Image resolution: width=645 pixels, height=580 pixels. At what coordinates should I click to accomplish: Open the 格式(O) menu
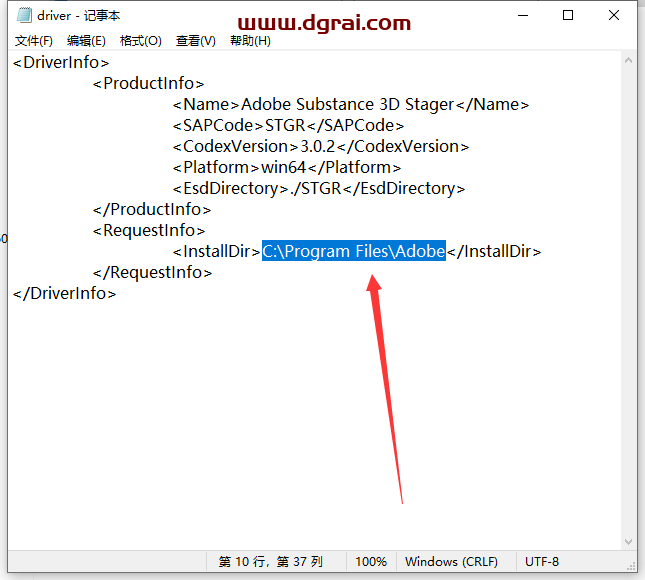coord(141,41)
